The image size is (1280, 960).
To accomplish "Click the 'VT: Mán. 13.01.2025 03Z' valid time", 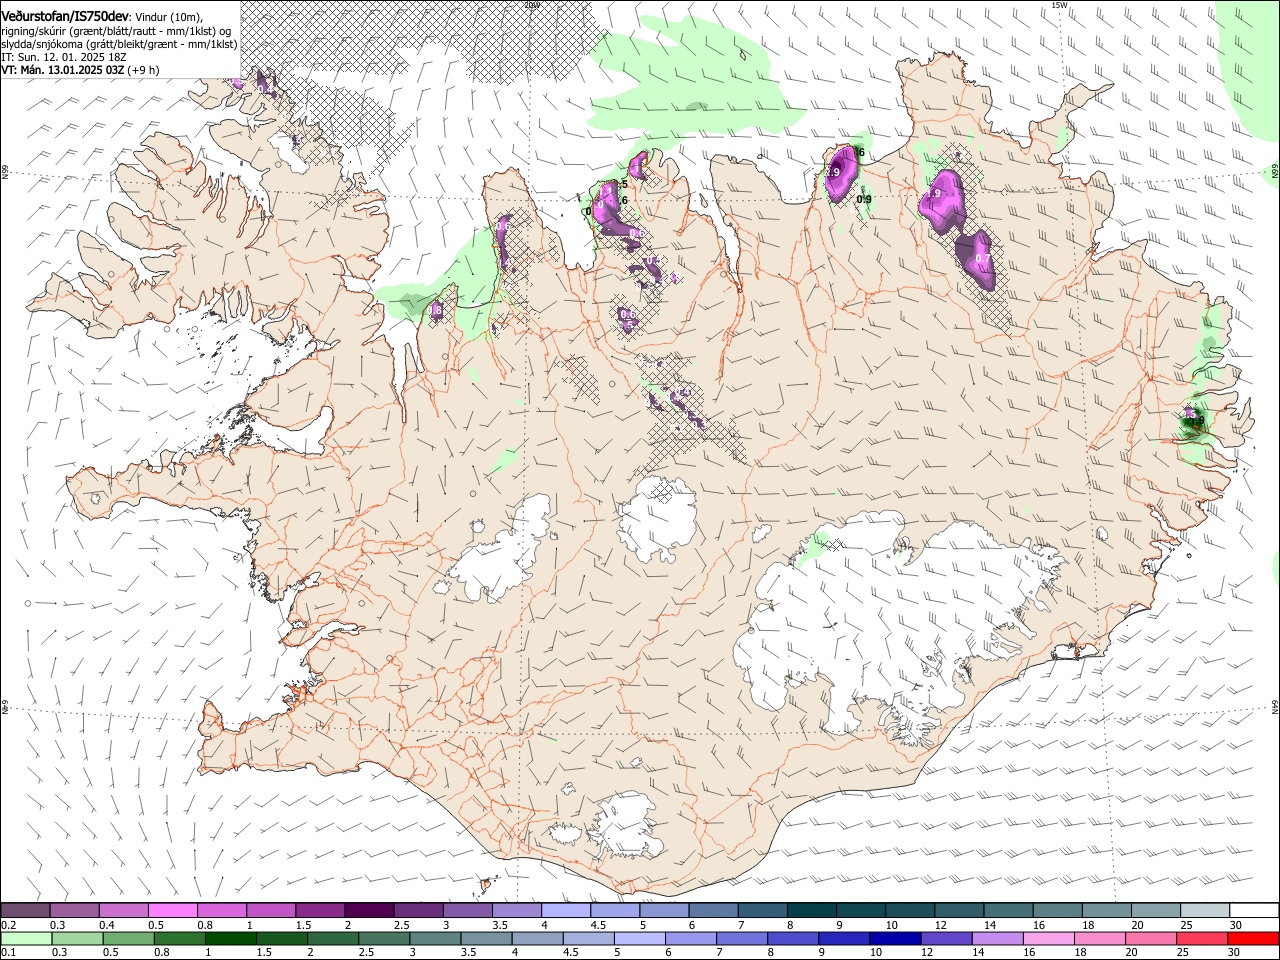I will pos(63,70).
